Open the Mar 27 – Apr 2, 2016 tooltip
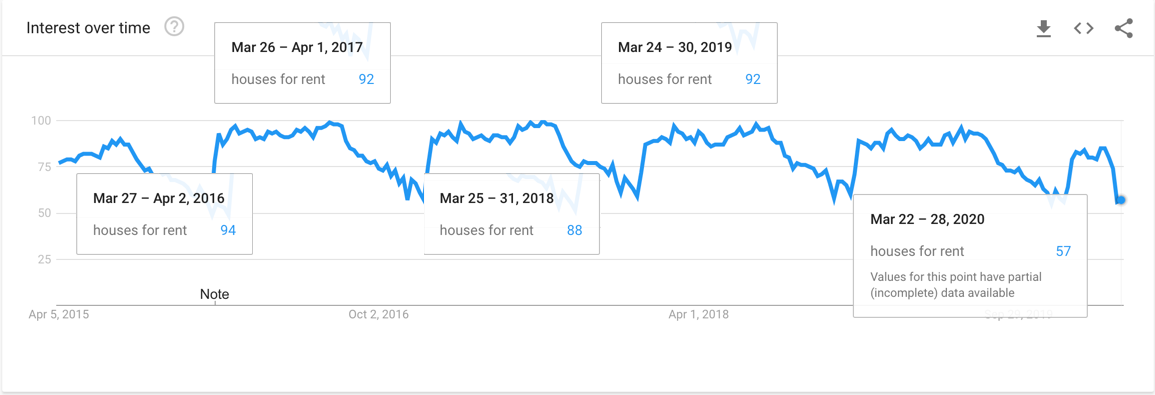 tap(164, 214)
